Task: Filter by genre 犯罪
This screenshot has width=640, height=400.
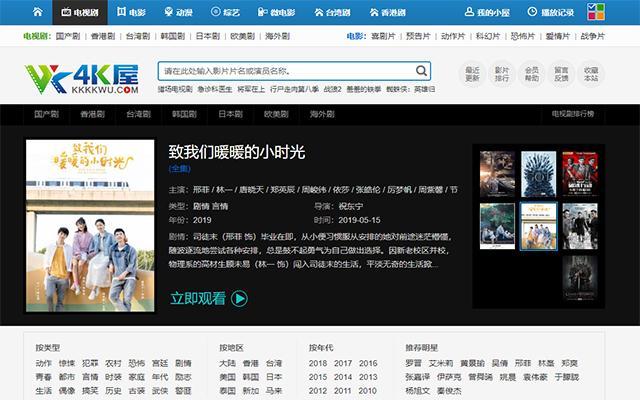Action: tap(90, 363)
